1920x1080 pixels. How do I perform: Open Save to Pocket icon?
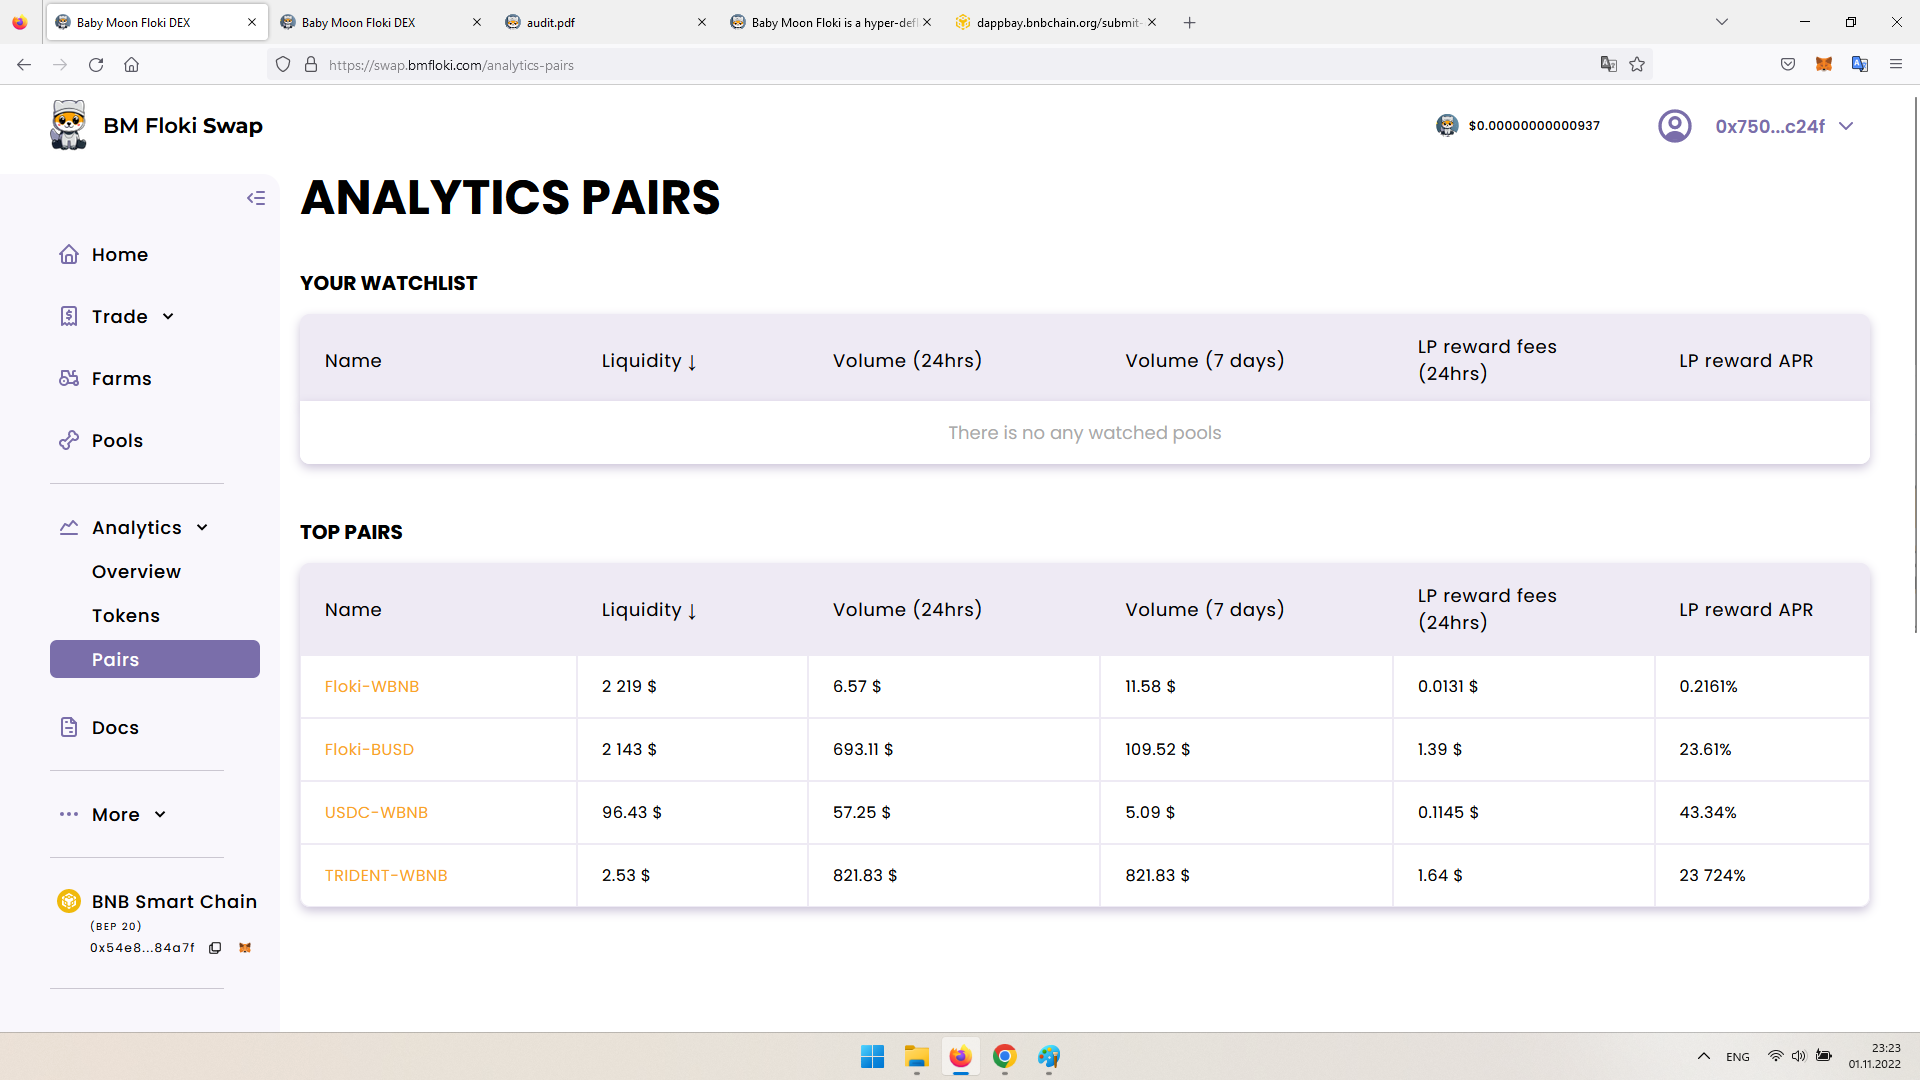point(1788,64)
